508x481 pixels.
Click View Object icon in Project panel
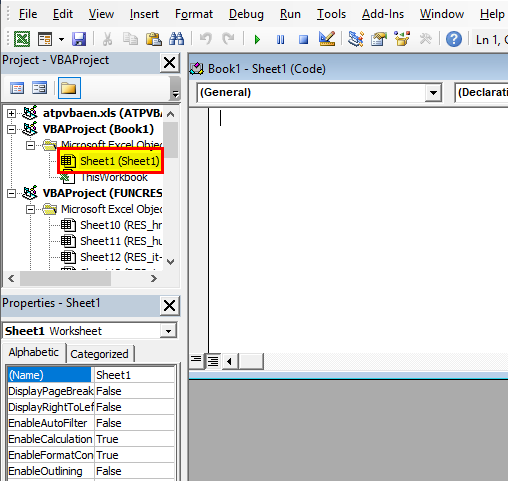[40, 88]
